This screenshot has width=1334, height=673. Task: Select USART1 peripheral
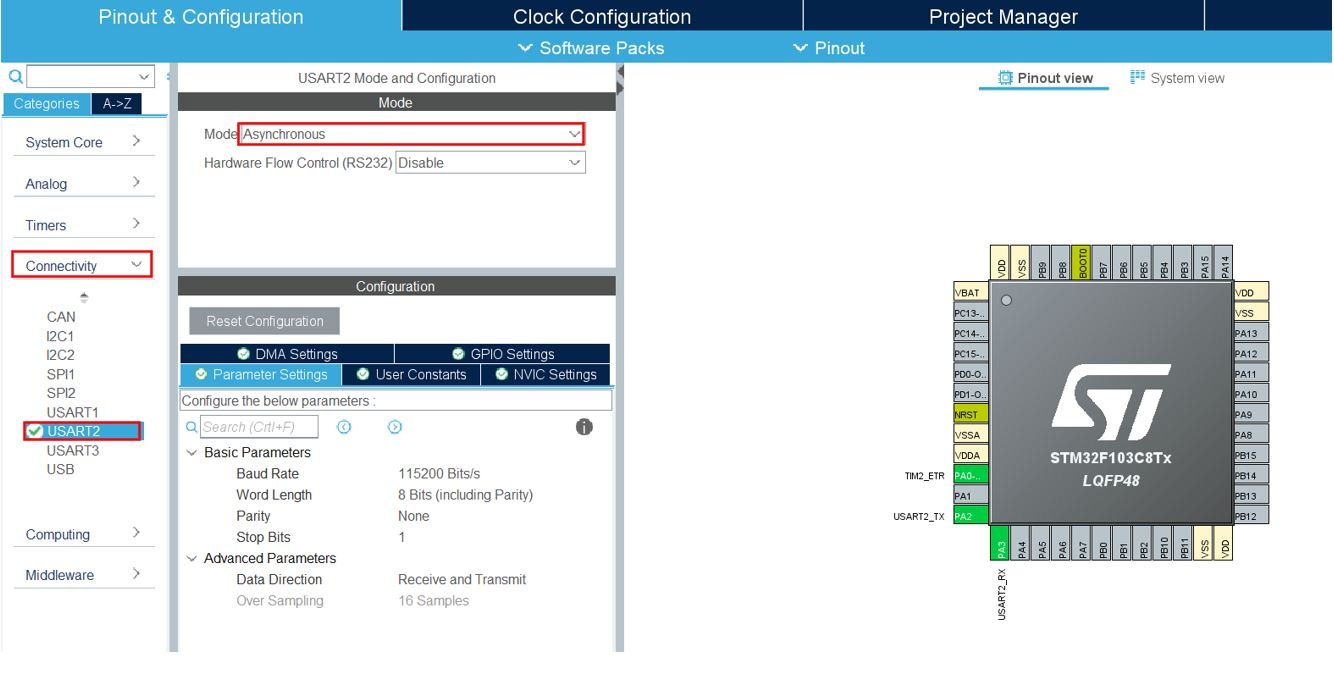point(73,412)
